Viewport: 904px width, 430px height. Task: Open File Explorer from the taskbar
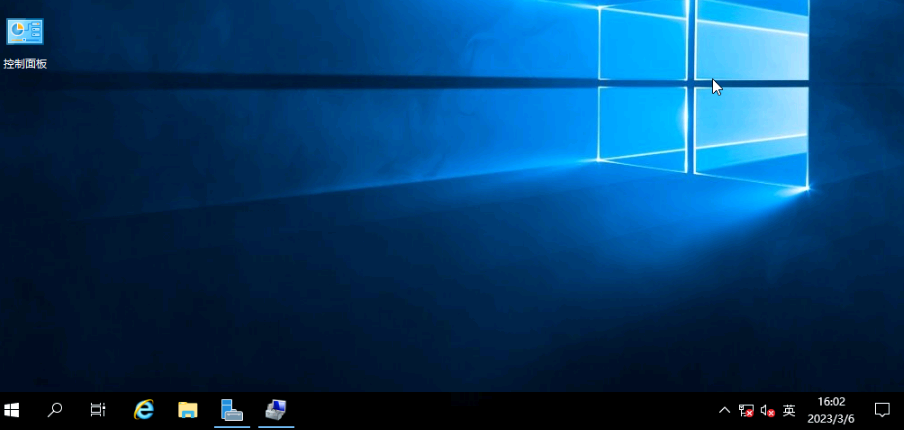(188, 410)
